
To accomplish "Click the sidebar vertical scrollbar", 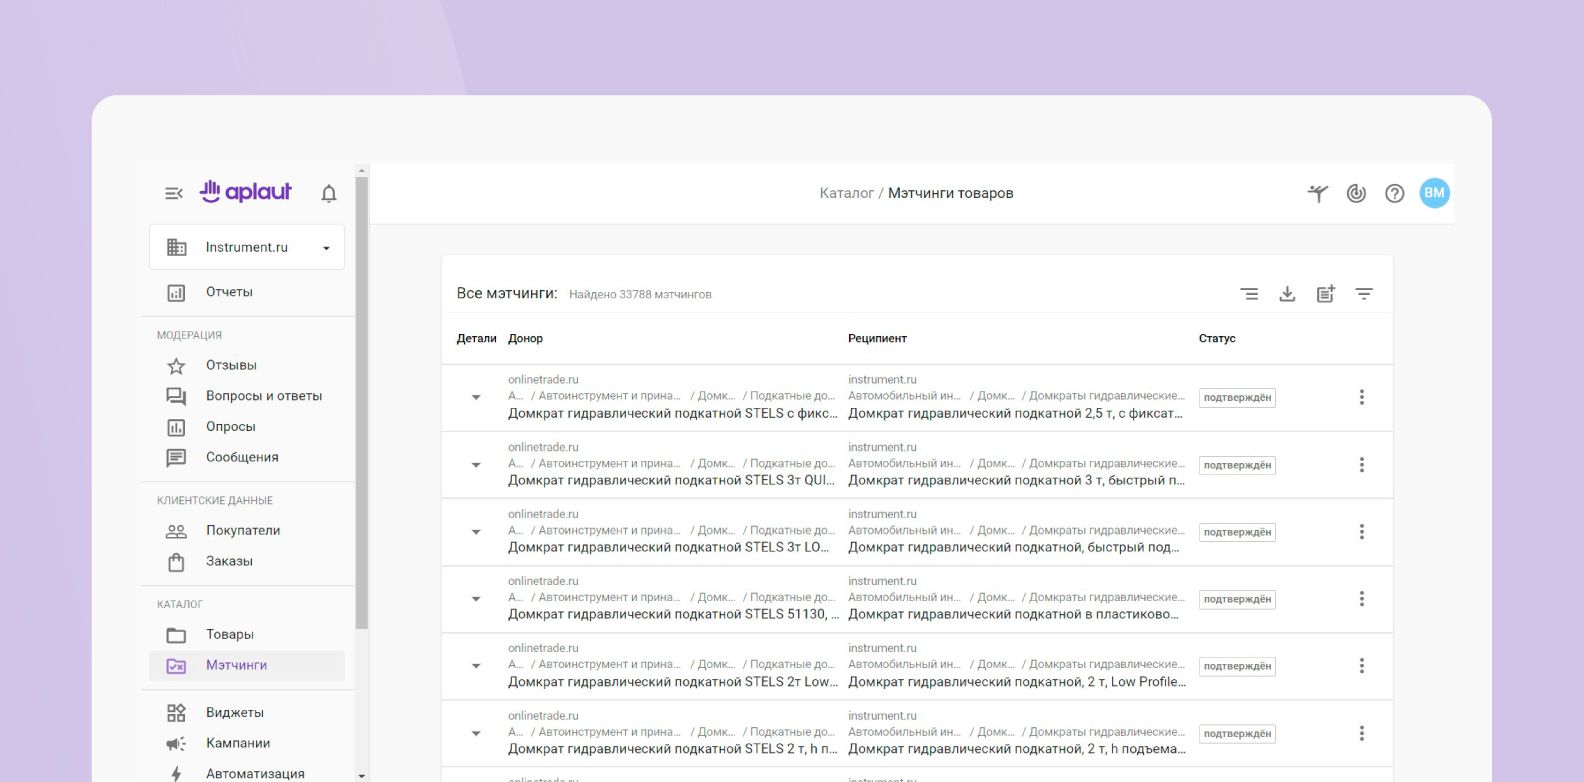I will (x=362, y=400).
